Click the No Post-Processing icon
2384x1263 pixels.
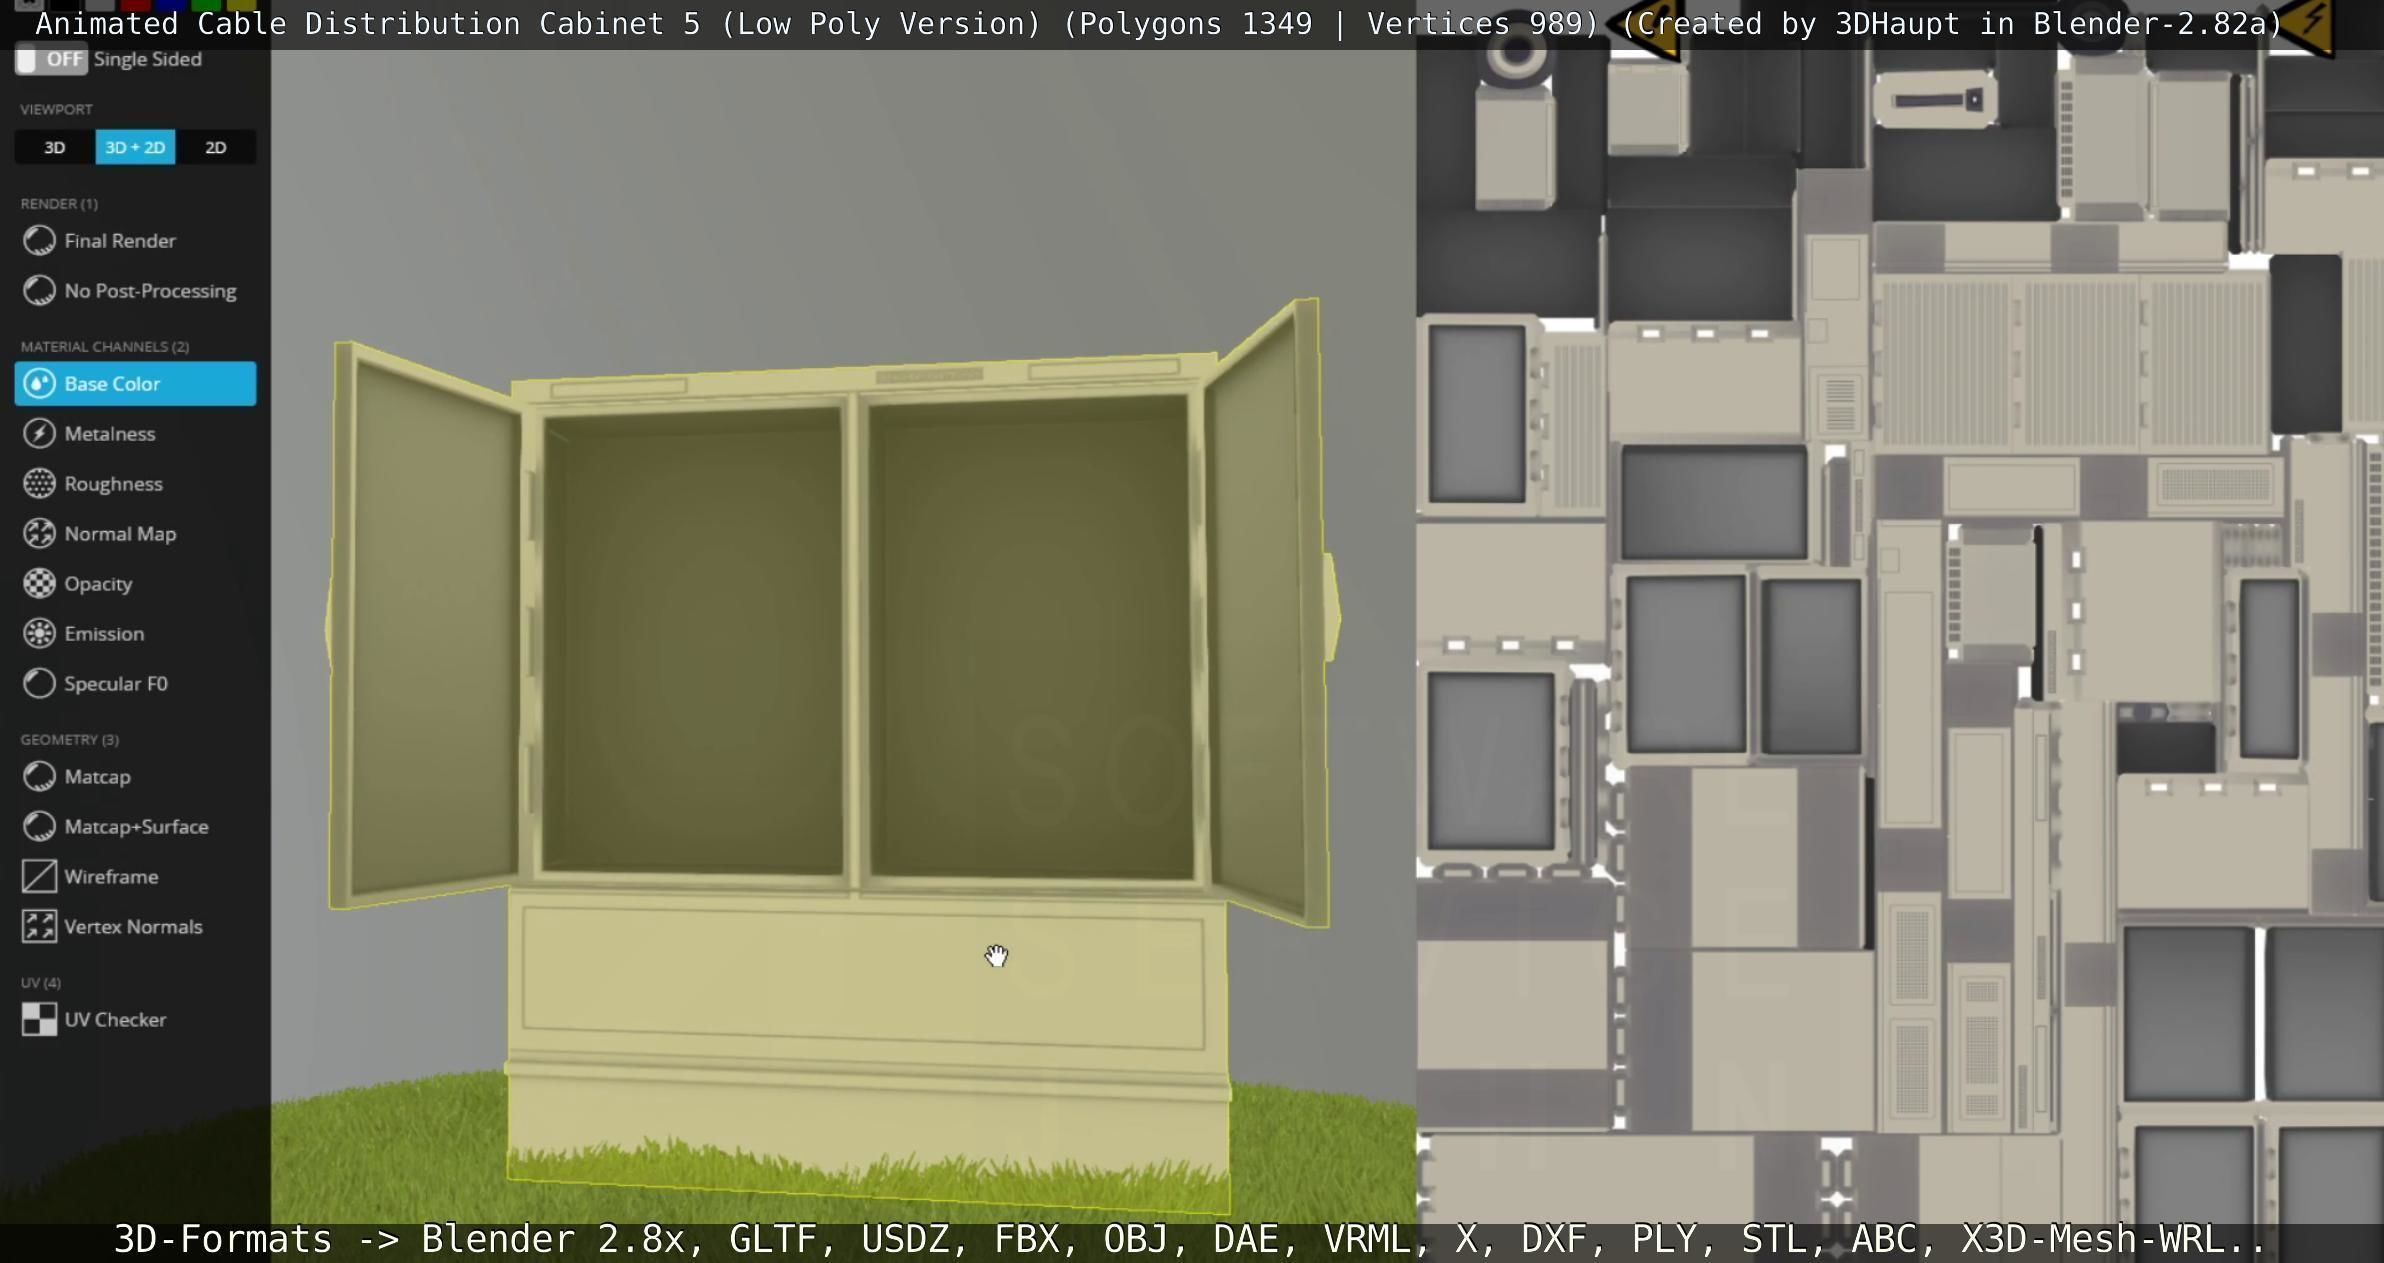click(x=39, y=291)
